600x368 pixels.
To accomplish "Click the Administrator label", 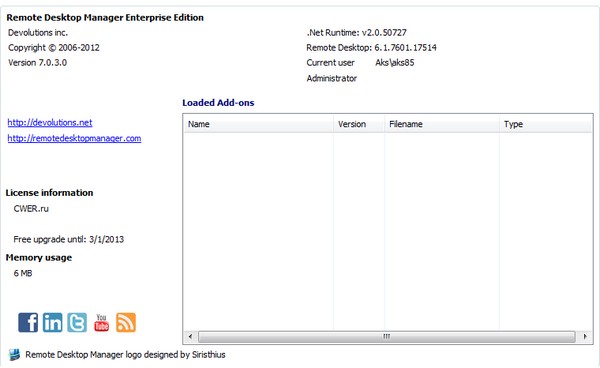I will pos(331,78).
